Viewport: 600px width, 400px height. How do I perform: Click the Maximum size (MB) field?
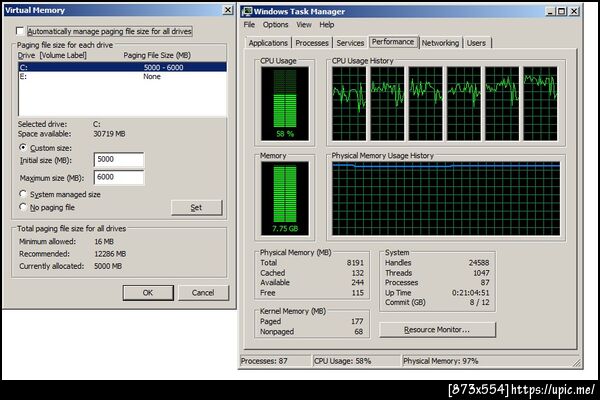point(119,177)
